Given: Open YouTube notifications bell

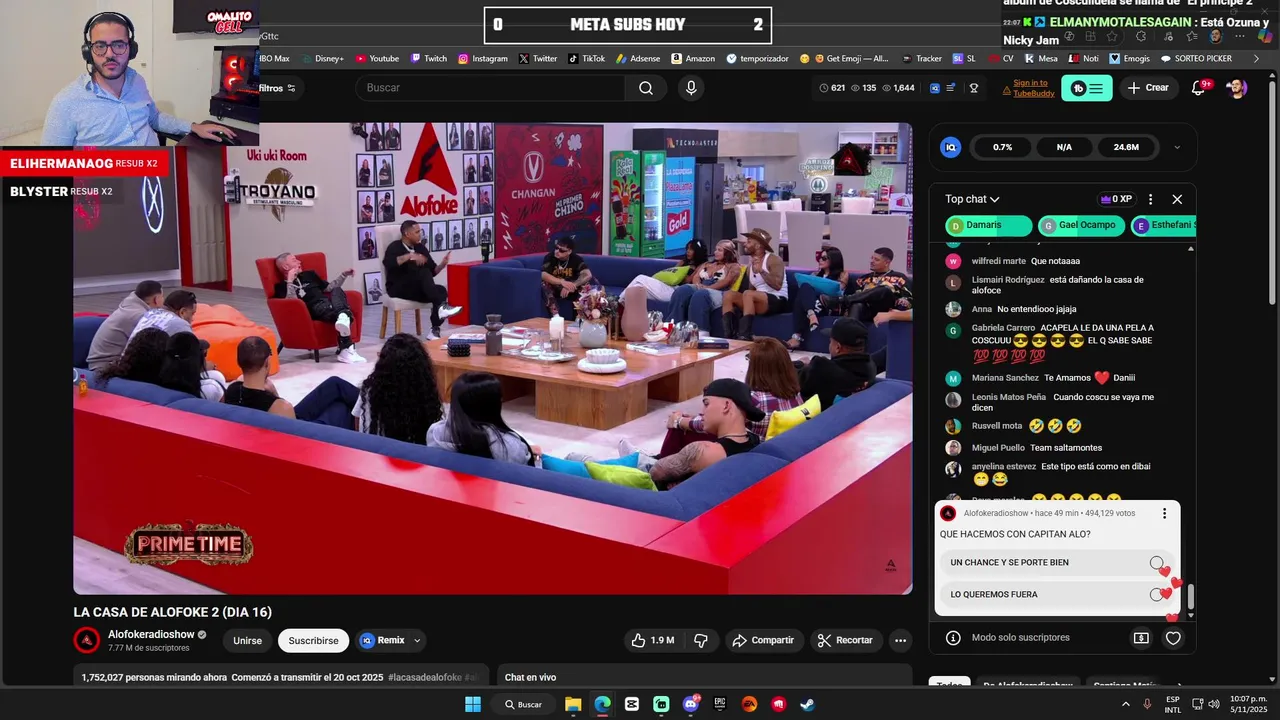Looking at the screenshot, I should pyautogui.click(x=1198, y=88).
